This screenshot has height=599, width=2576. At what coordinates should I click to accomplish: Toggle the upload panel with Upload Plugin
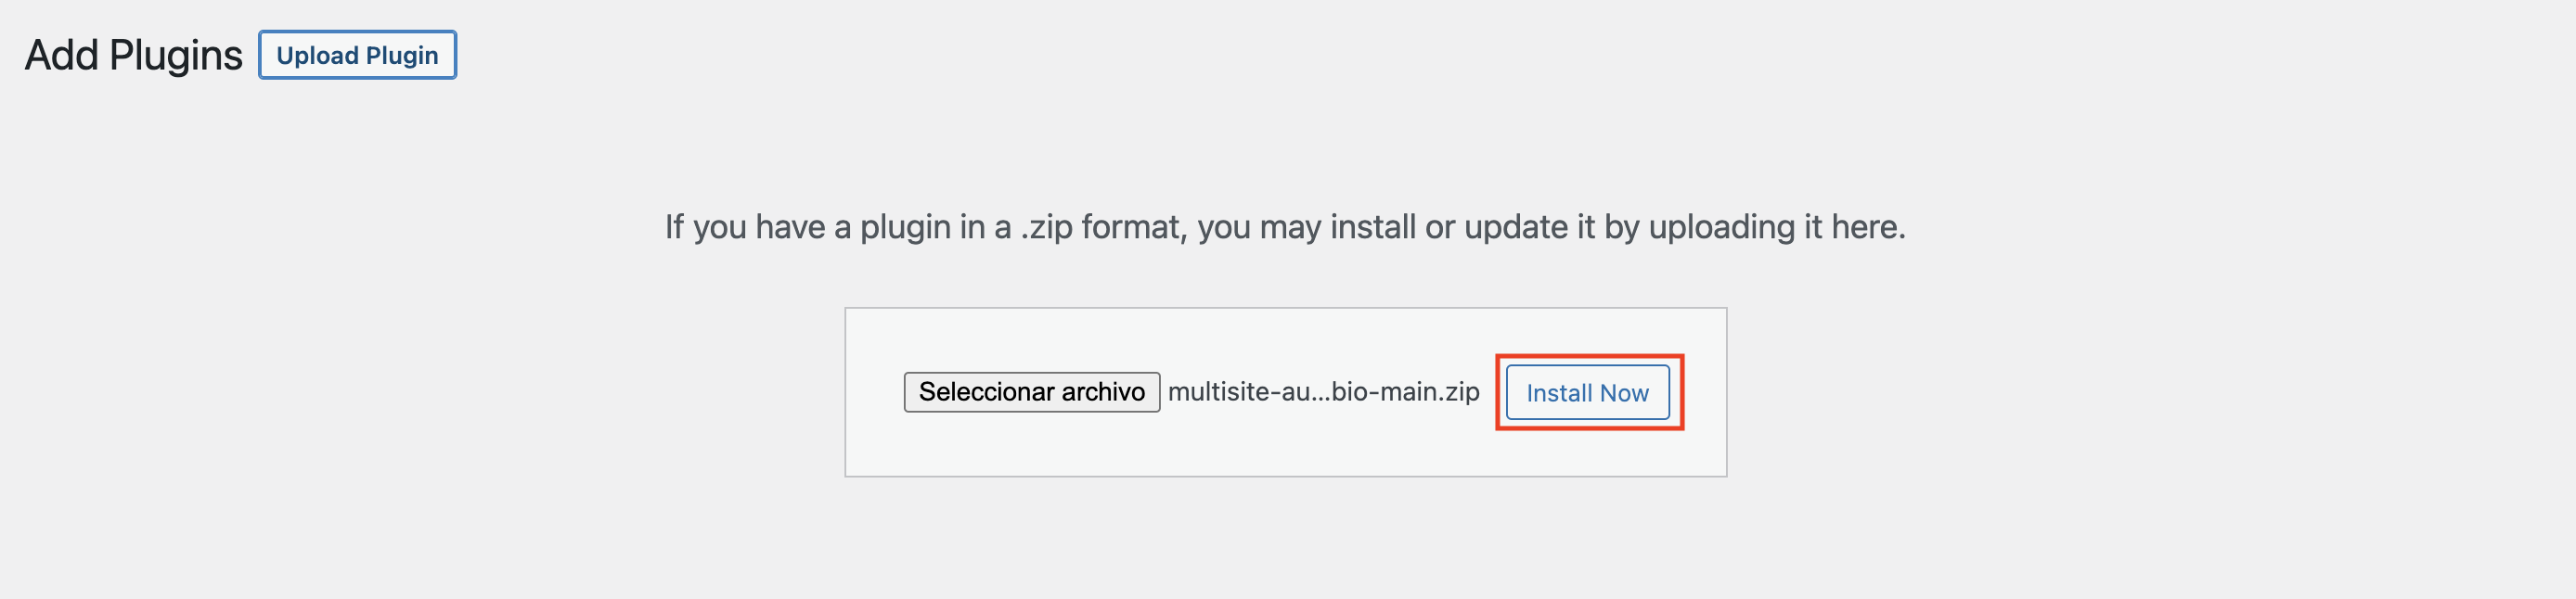357,55
